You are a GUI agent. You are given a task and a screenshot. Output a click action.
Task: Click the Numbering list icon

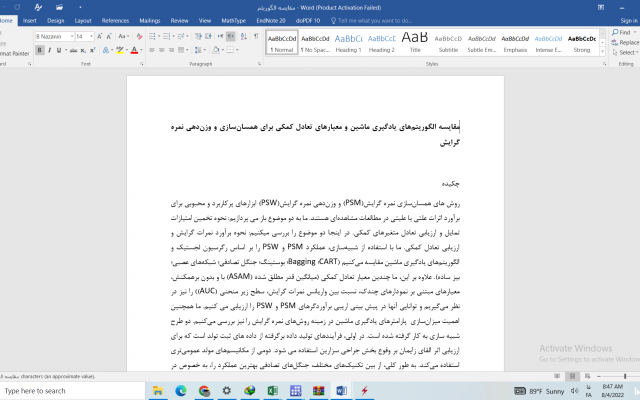[166, 36]
